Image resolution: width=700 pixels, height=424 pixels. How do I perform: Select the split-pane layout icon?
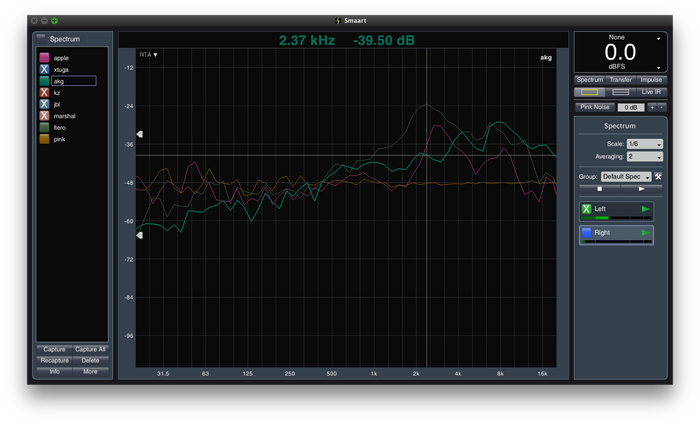click(621, 91)
